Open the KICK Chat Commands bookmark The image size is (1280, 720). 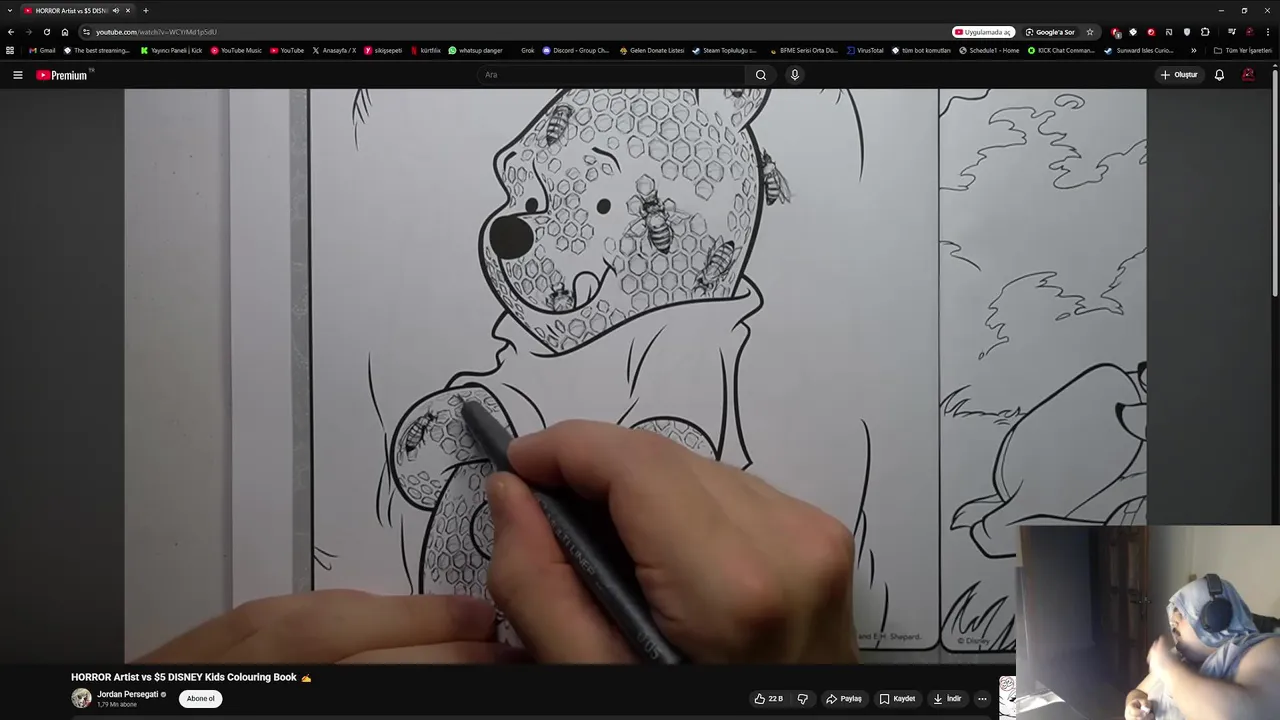pos(1062,50)
